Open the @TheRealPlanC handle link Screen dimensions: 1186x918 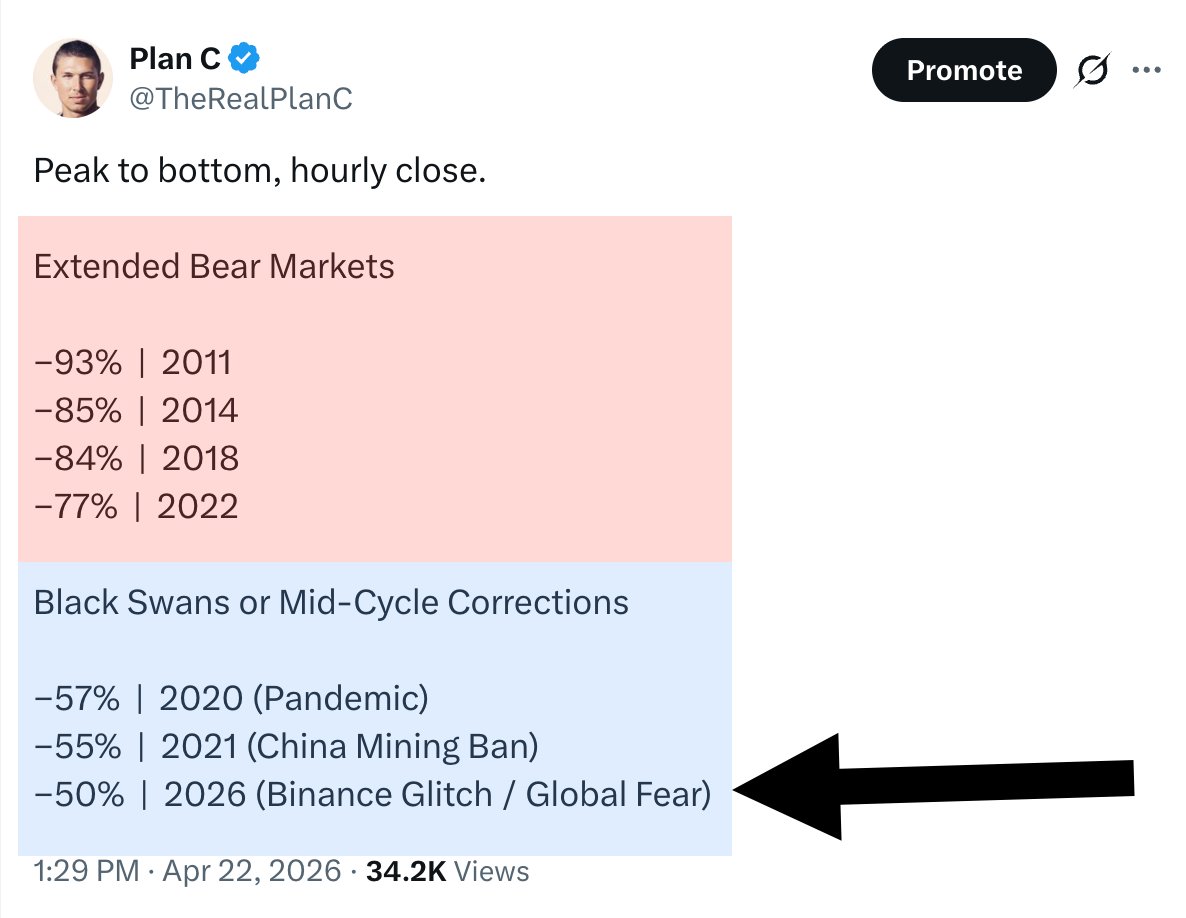[x=241, y=98]
